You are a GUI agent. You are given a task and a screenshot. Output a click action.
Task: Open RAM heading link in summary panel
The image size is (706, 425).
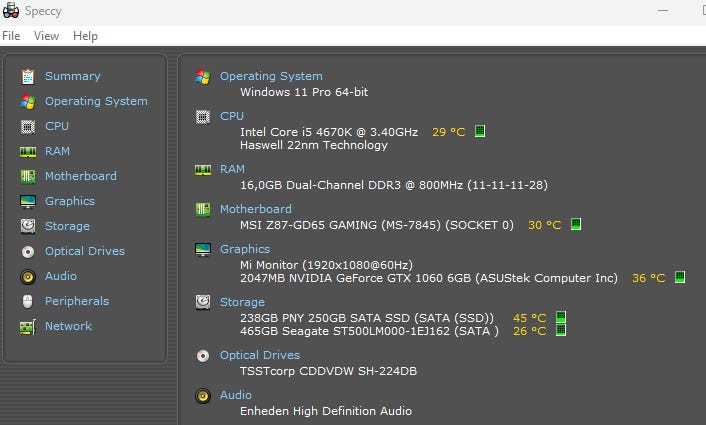tap(232, 169)
